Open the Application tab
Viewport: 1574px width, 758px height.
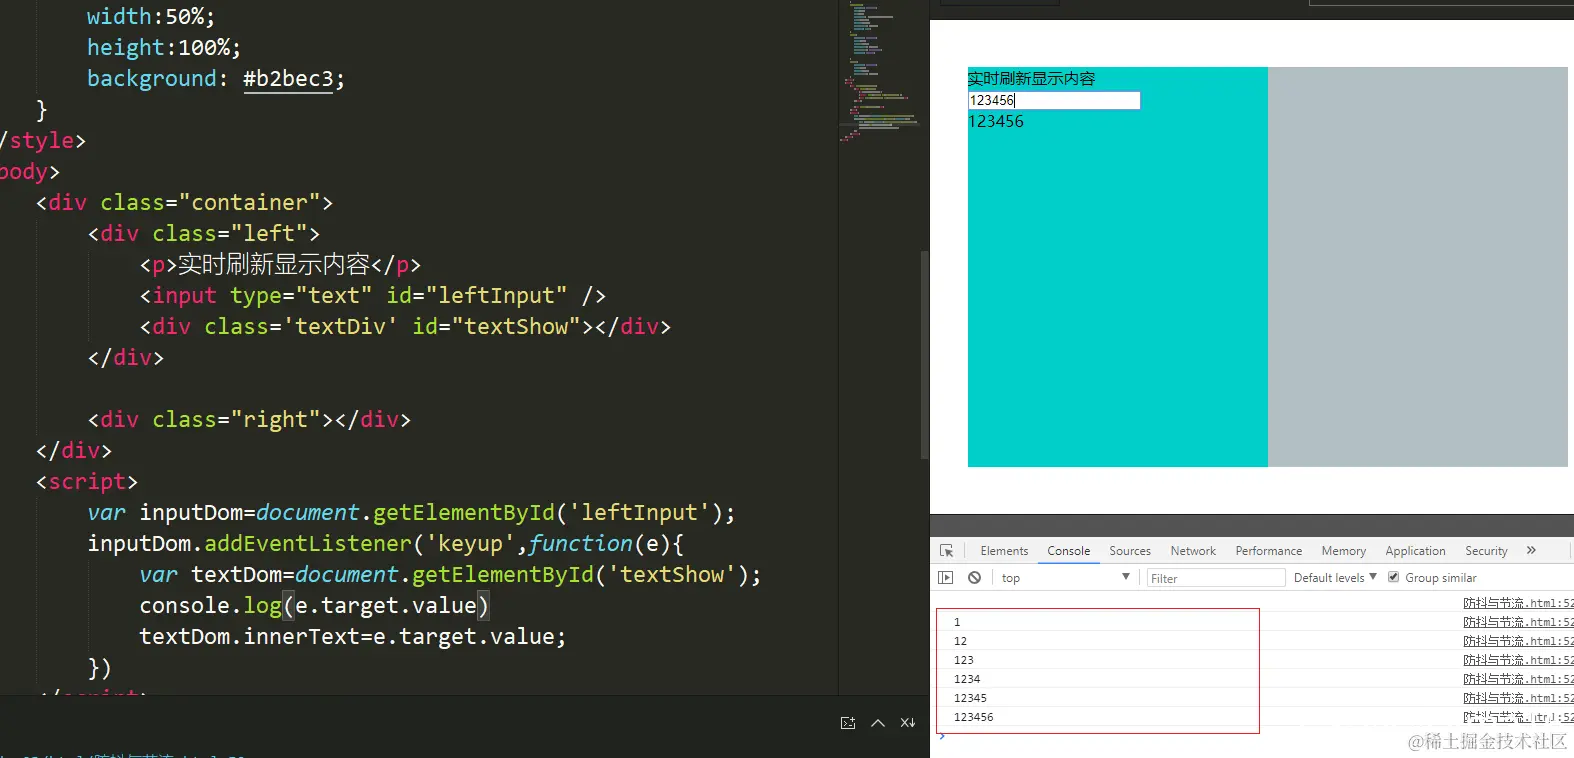pos(1415,551)
